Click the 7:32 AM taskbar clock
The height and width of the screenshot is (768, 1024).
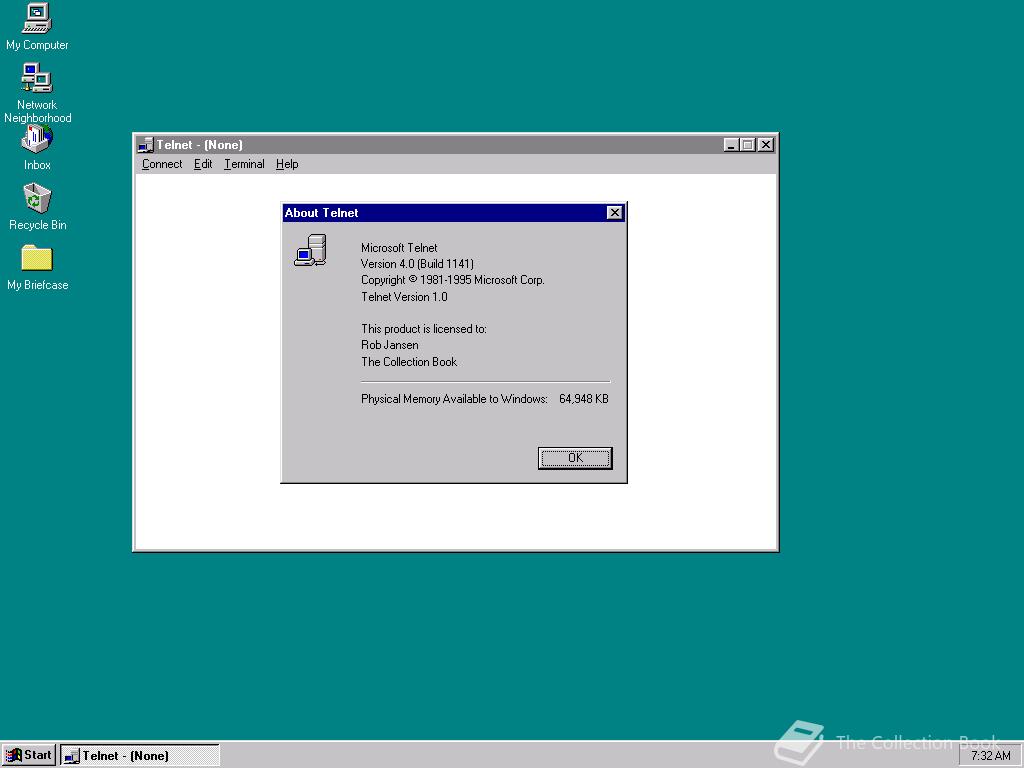click(x=990, y=756)
